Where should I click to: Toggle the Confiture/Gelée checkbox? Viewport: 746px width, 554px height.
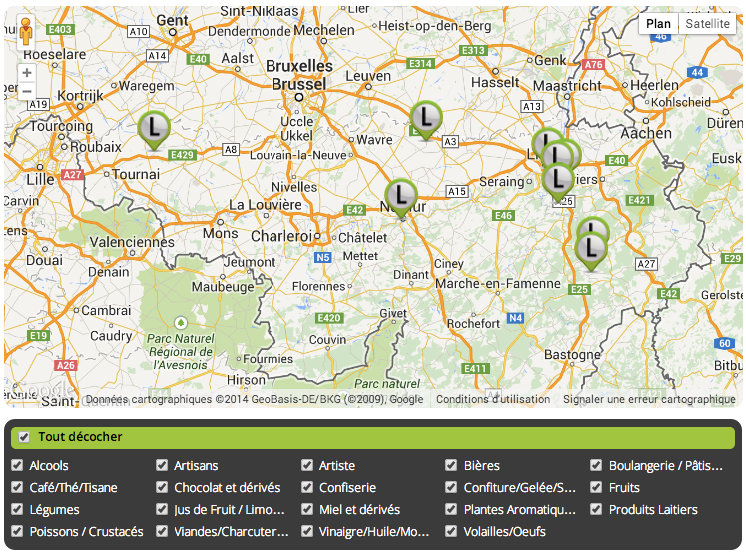[452, 487]
